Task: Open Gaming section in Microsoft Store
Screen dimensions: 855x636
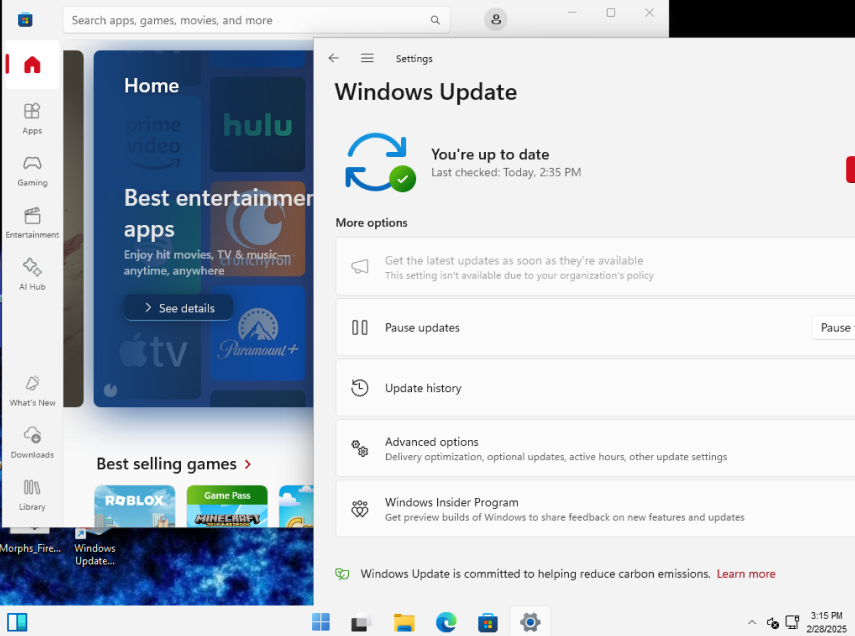Action: 32,171
